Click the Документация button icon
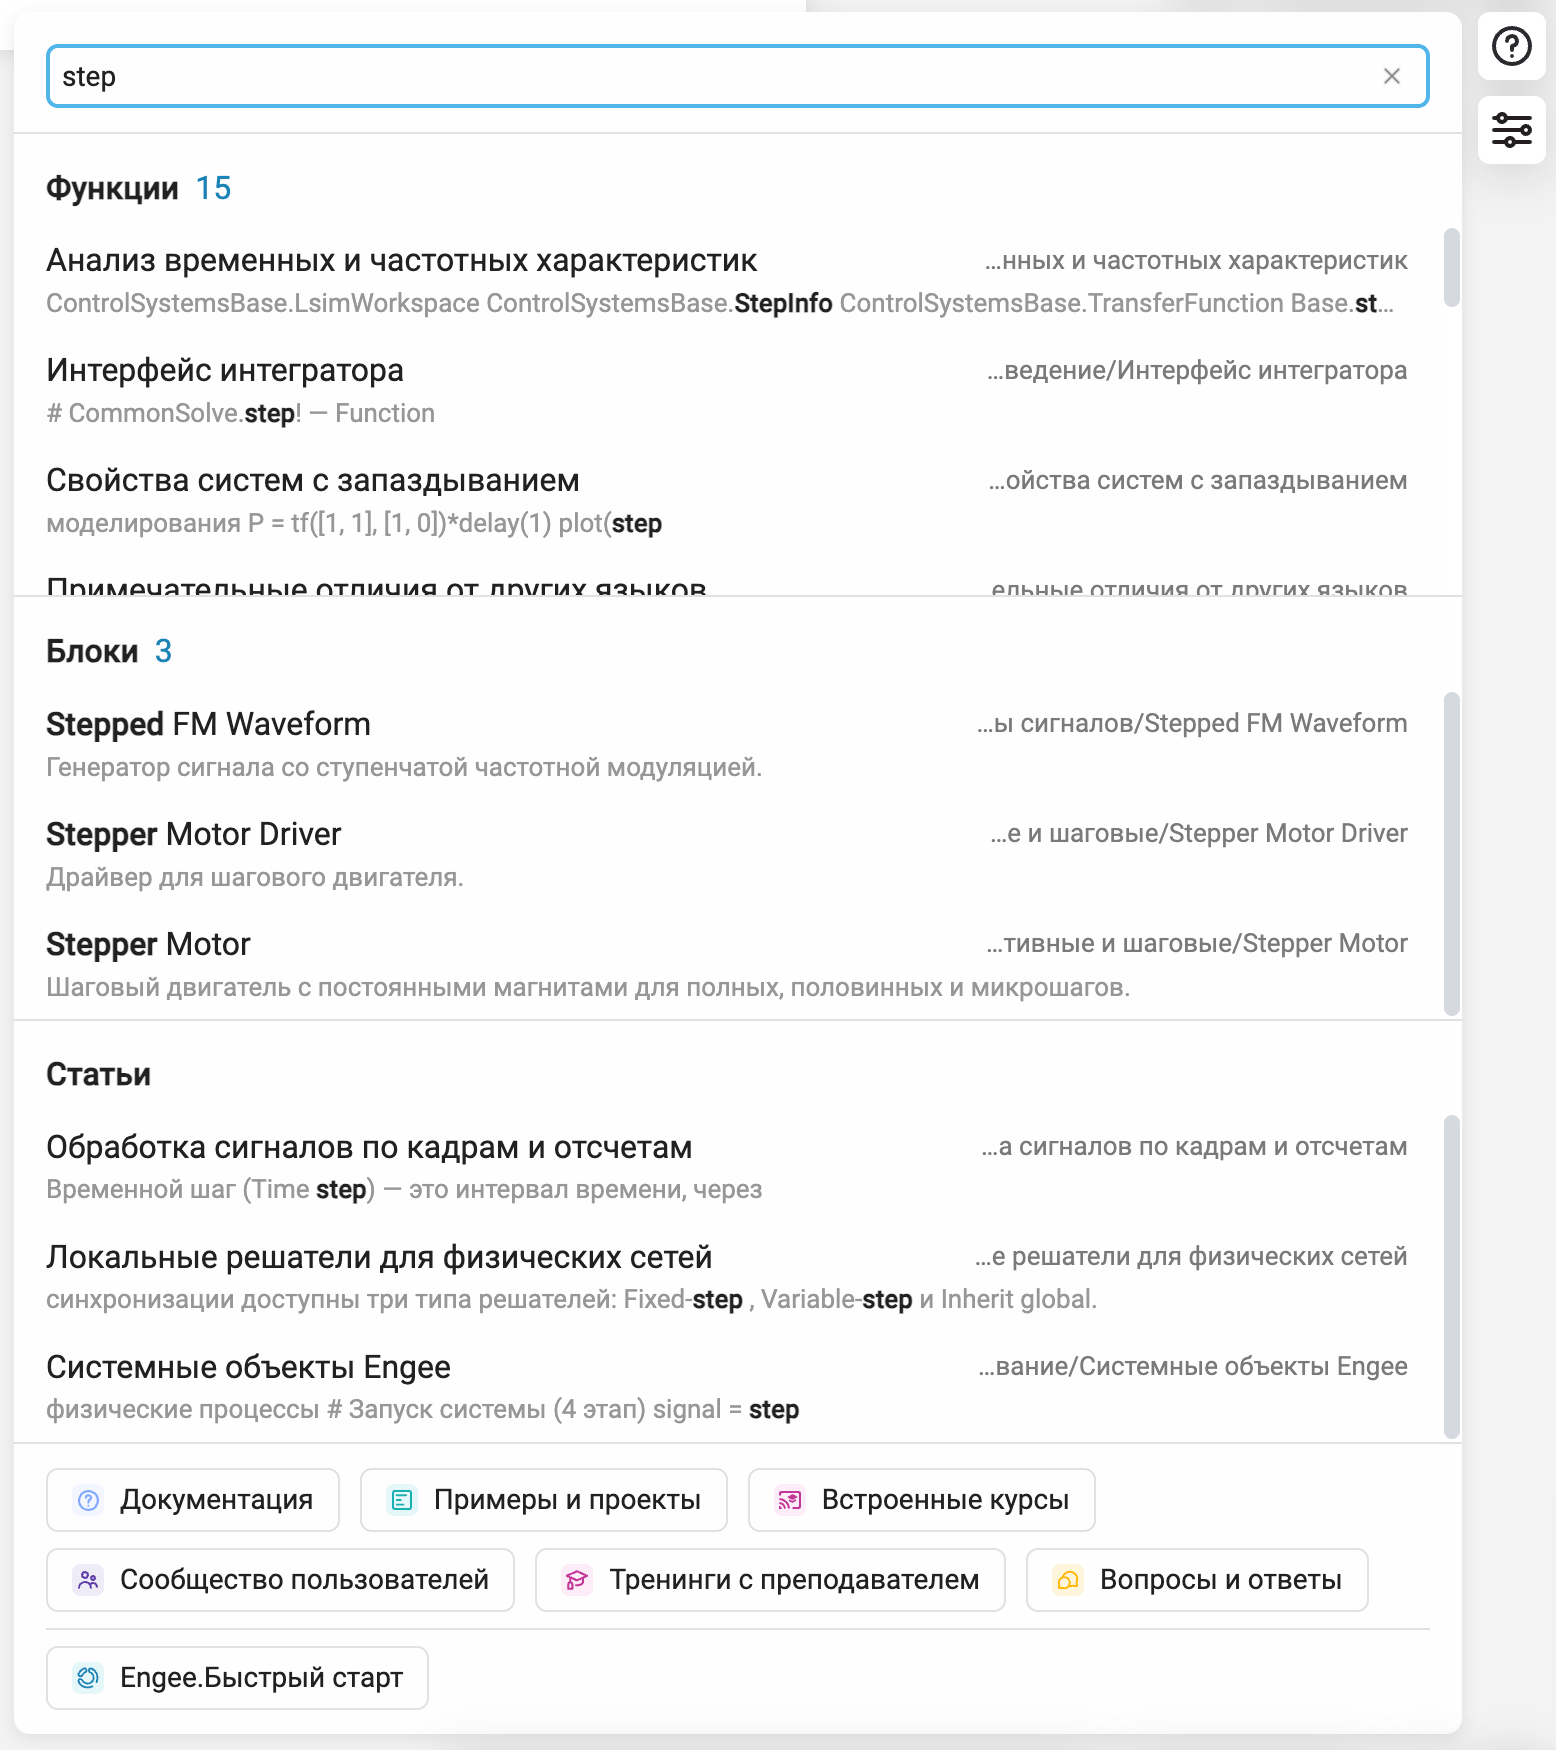 click(193, 1499)
